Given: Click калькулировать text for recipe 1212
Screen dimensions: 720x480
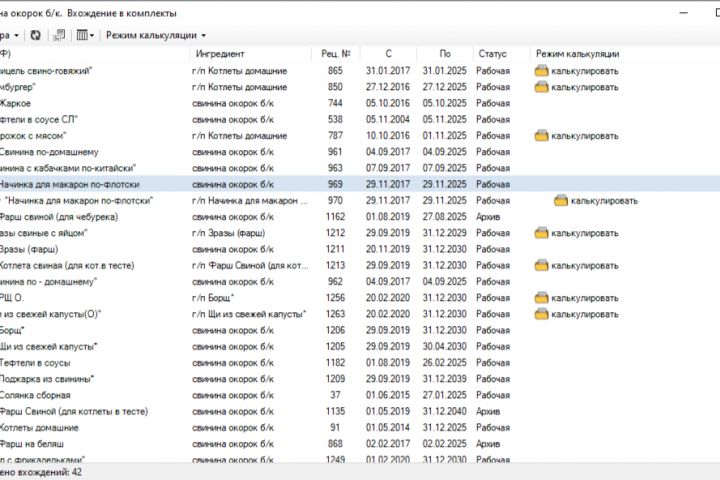Looking at the screenshot, I should 585,233.
